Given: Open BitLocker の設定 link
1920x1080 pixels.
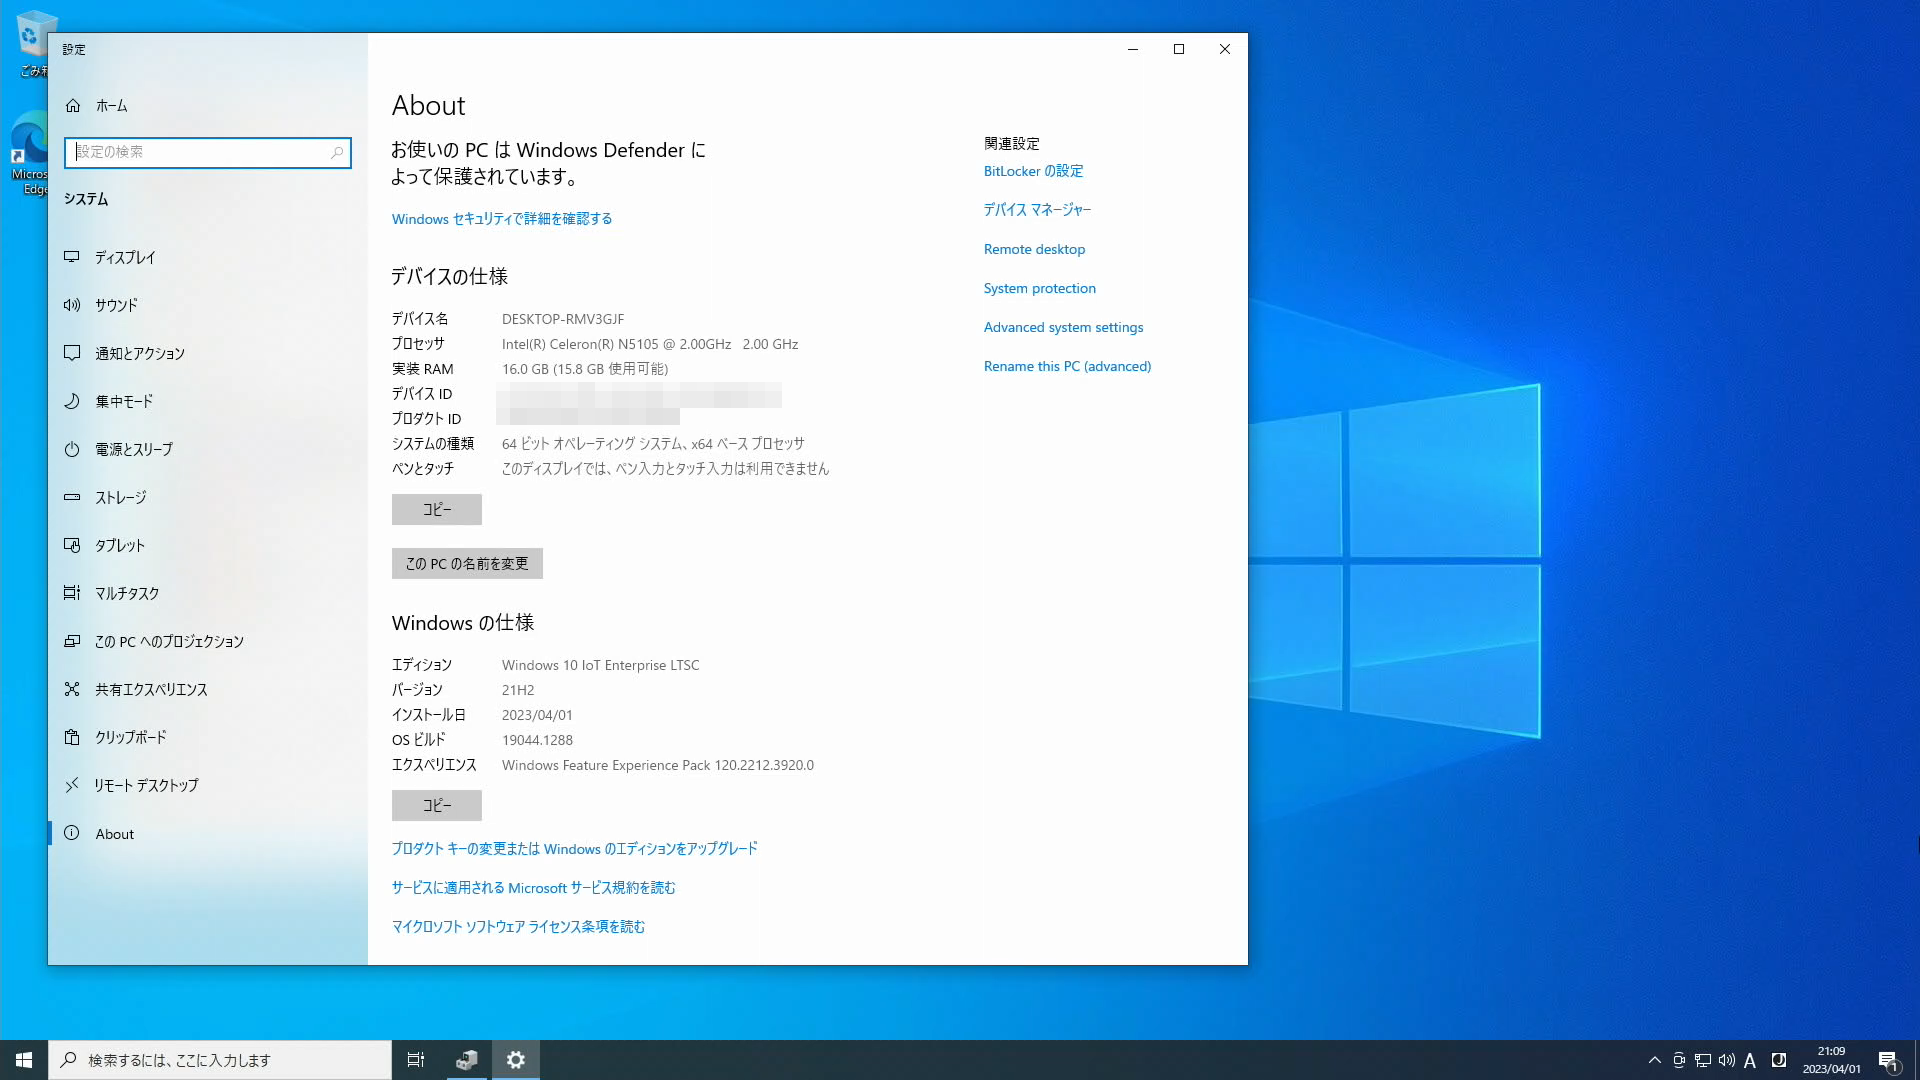Looking at the screenshot, I should (x=1033, y=171).
